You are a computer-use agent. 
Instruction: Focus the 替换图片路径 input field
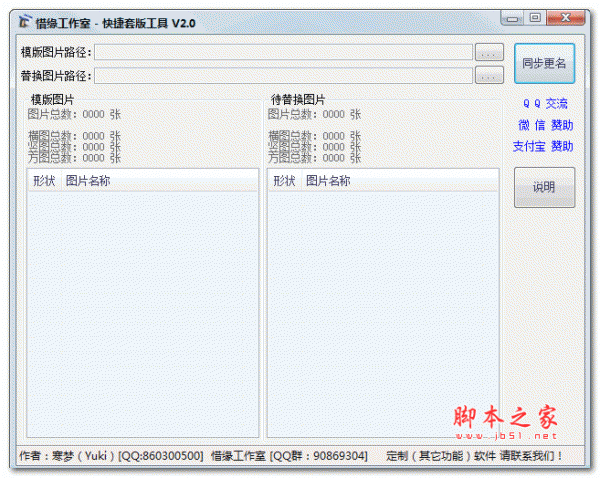284,75
